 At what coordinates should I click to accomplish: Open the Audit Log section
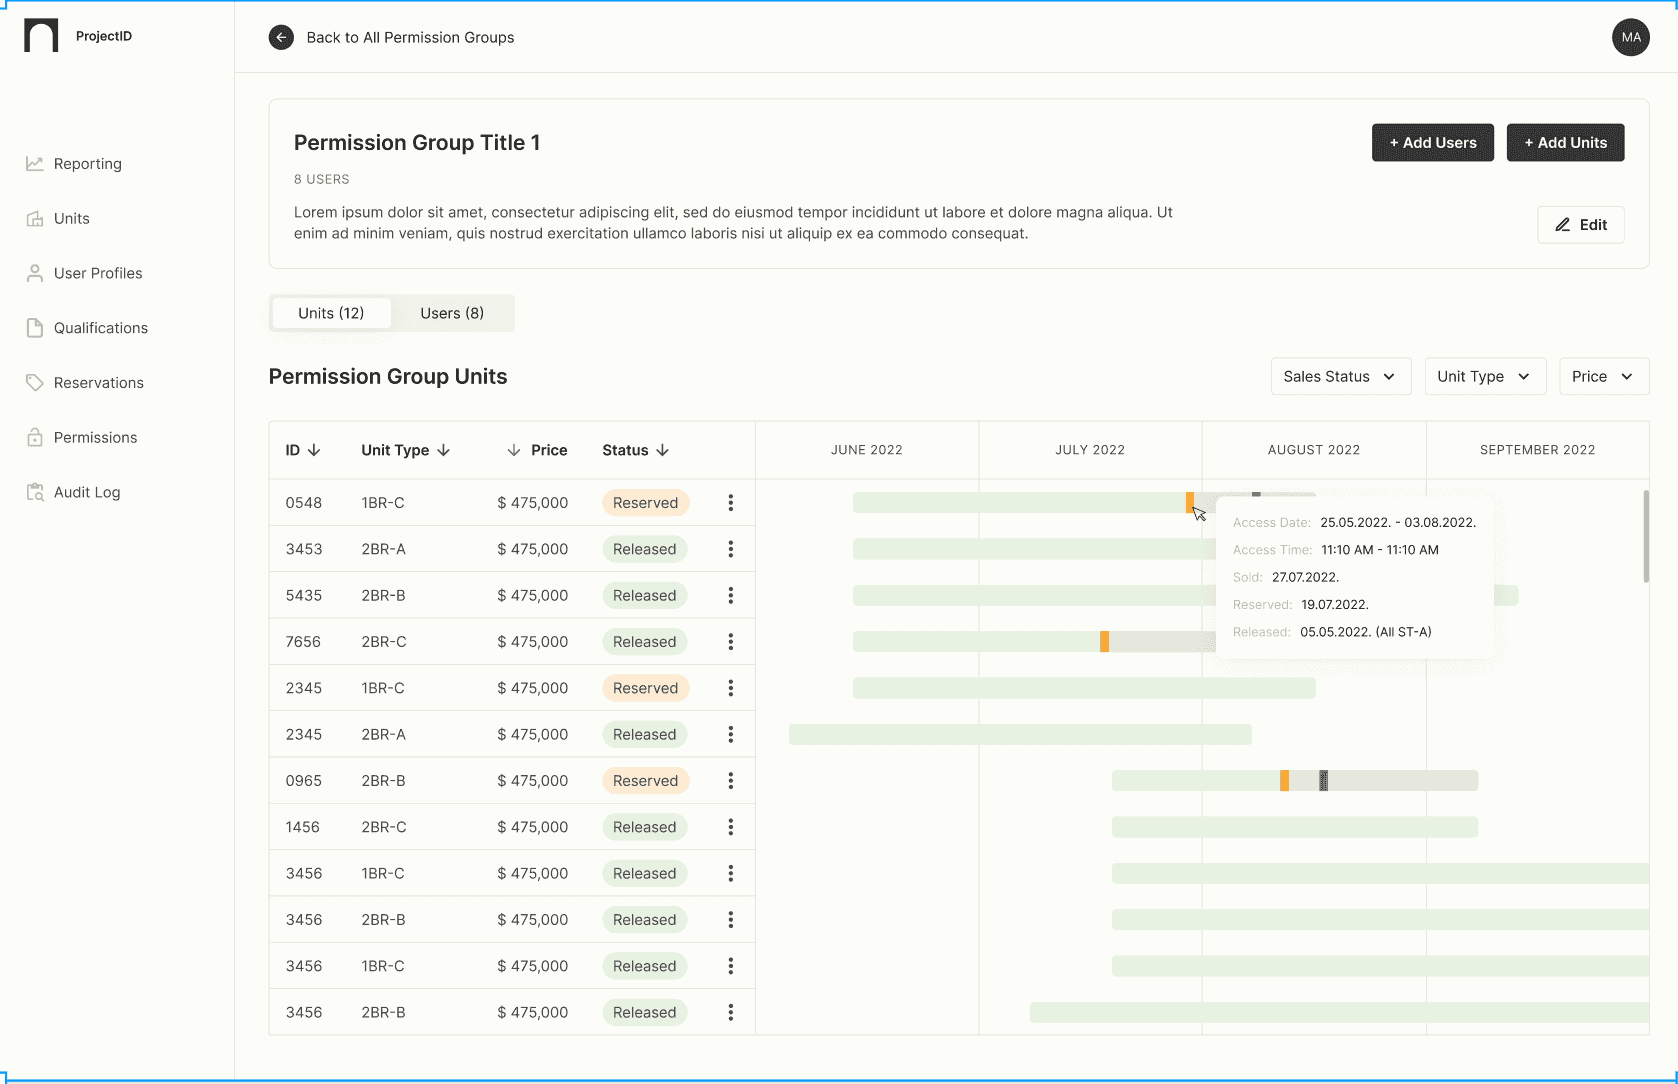pos(35,491)
